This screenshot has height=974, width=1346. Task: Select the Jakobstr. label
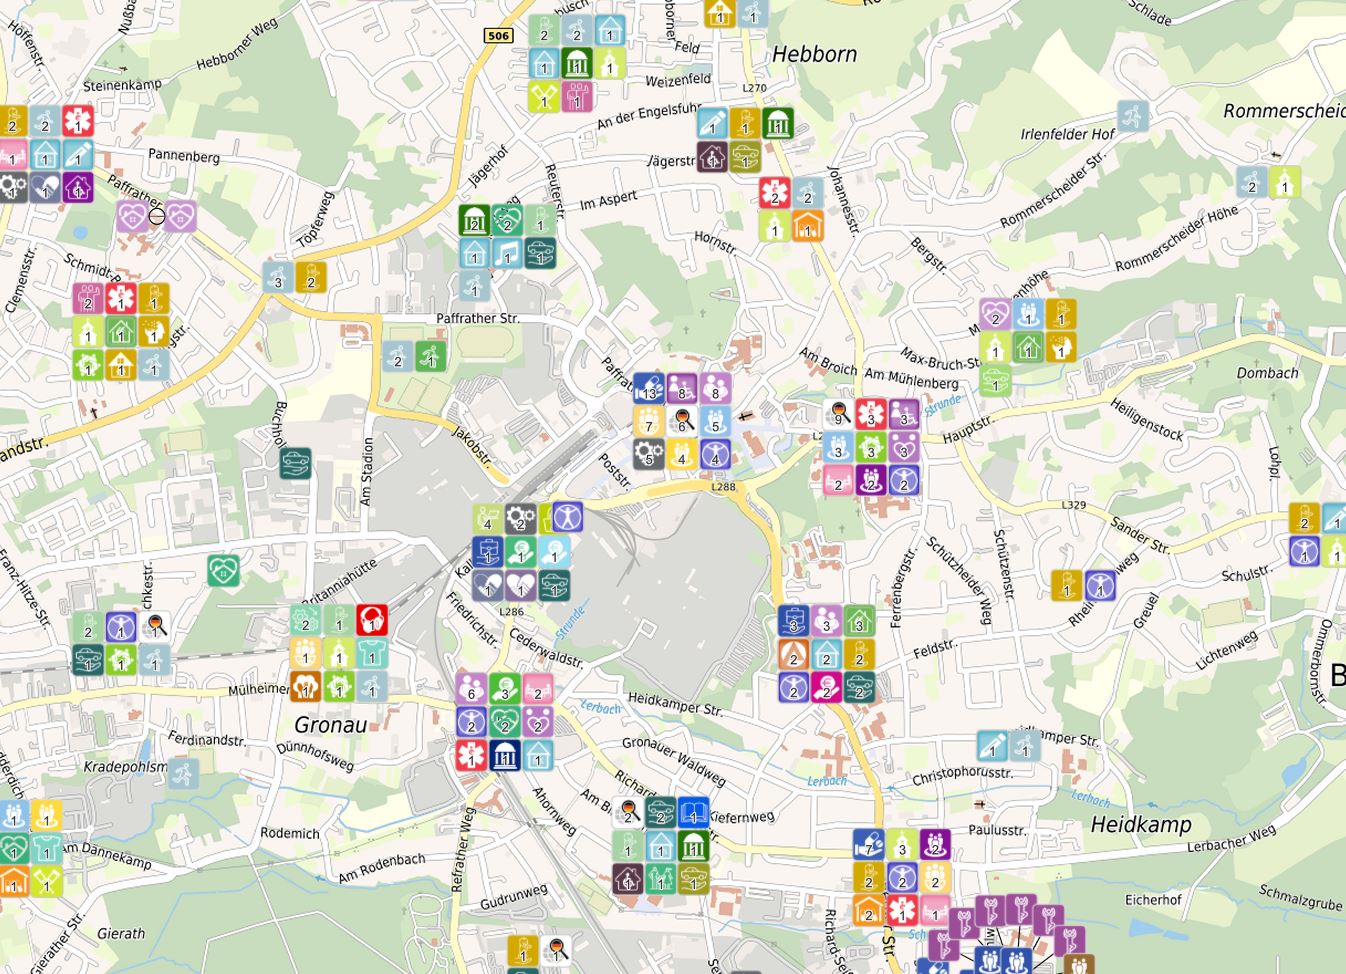tap(473, 447)
